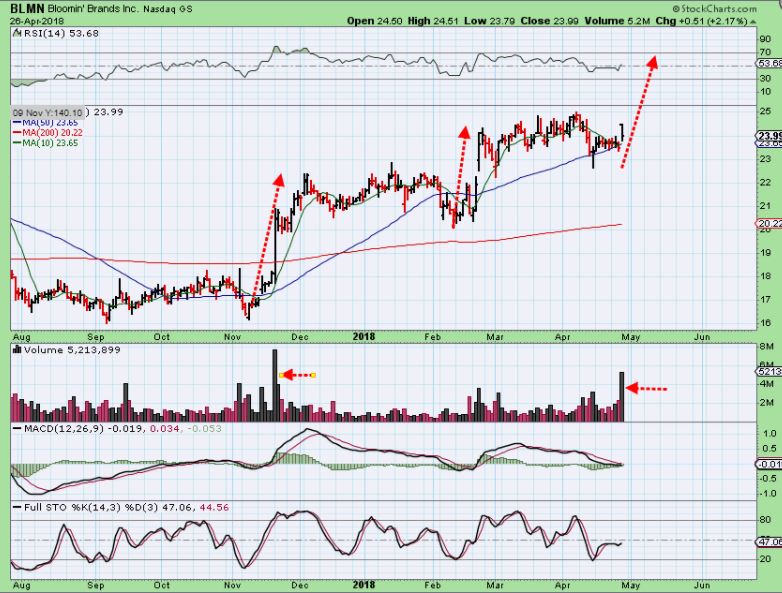The width and height of the screenshot is (782, 593).
Task: Click the bar icon beside Volume label
Action: coord(17,350)
